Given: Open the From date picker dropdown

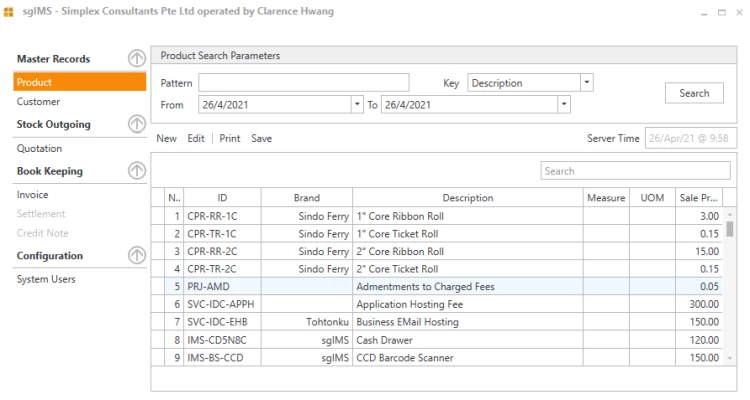Looking at the screenshot, I should [x=357, y=104].
